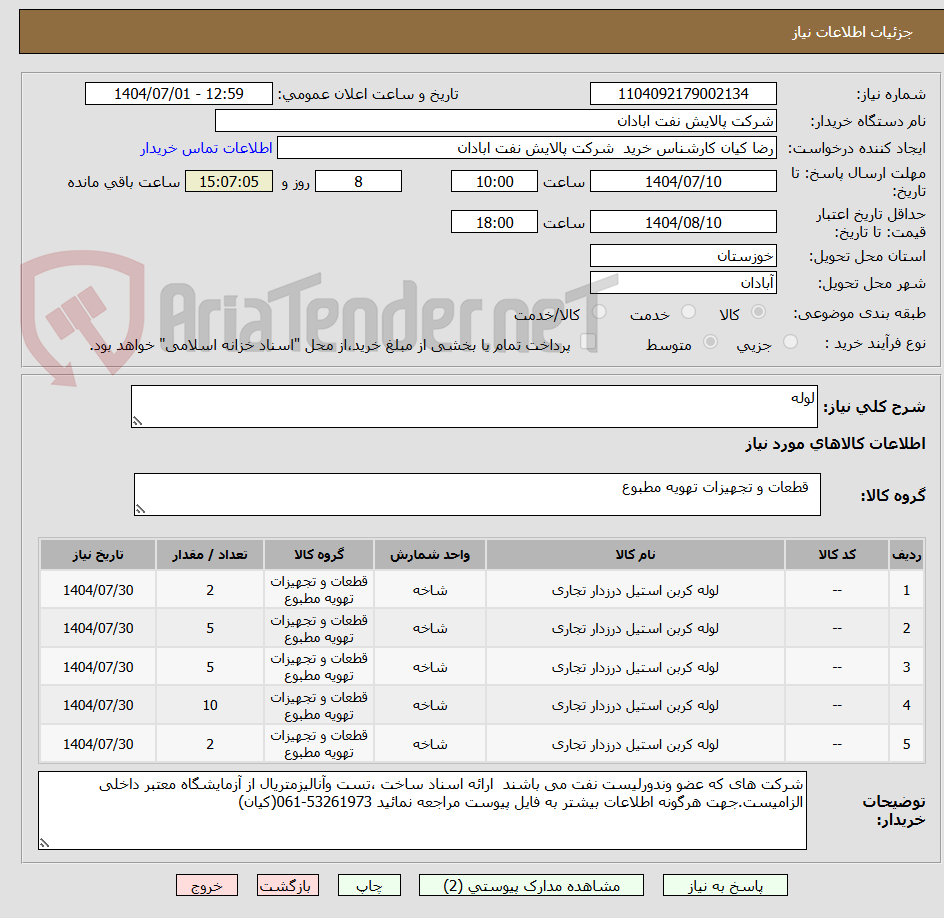The height and width of the screenshot is (918, 944).
Task: Click price validity date 1404/08/10
Action: click(683, 222)
